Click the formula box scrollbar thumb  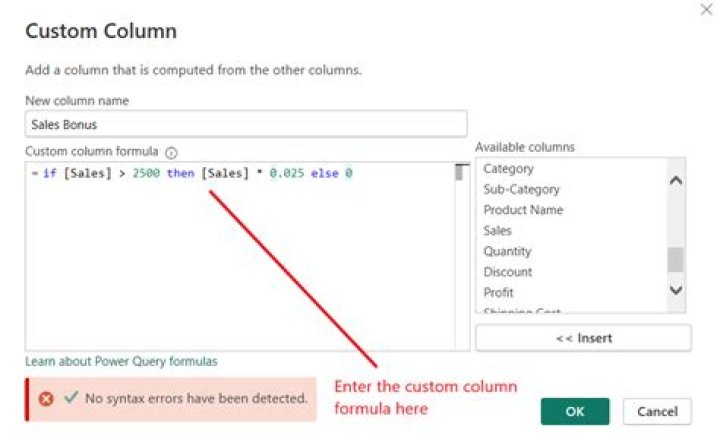pyautogui.click(x=460, y=173)
